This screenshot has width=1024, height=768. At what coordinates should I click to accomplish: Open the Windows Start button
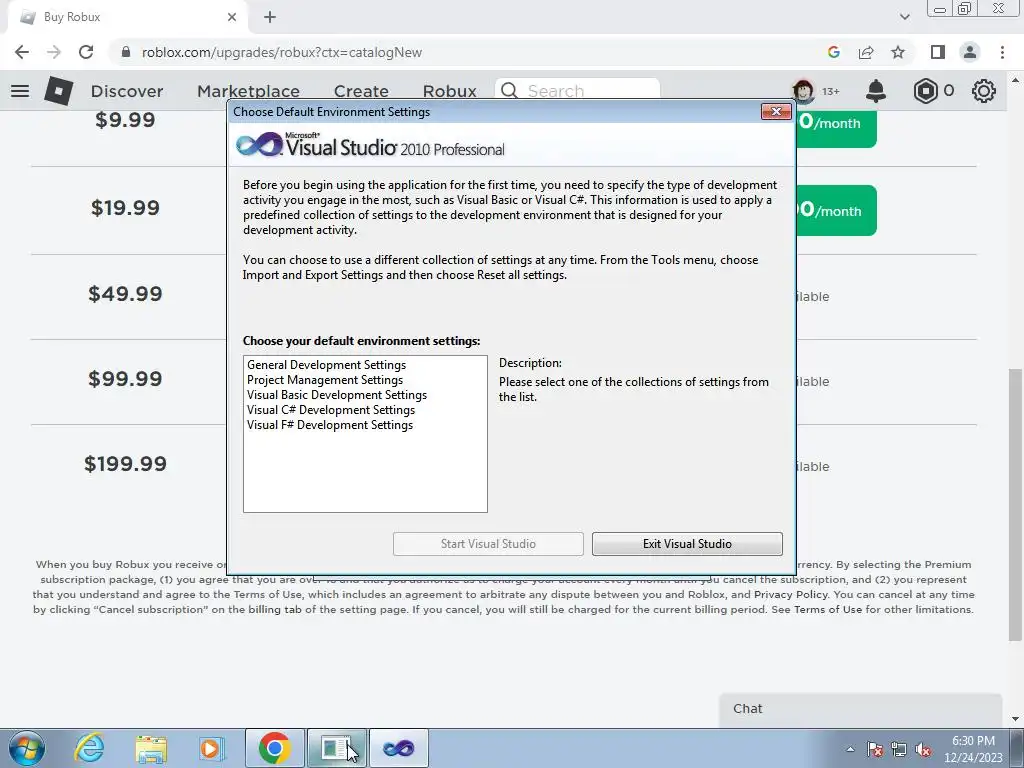pyautogui.click(x=27, y=748)
